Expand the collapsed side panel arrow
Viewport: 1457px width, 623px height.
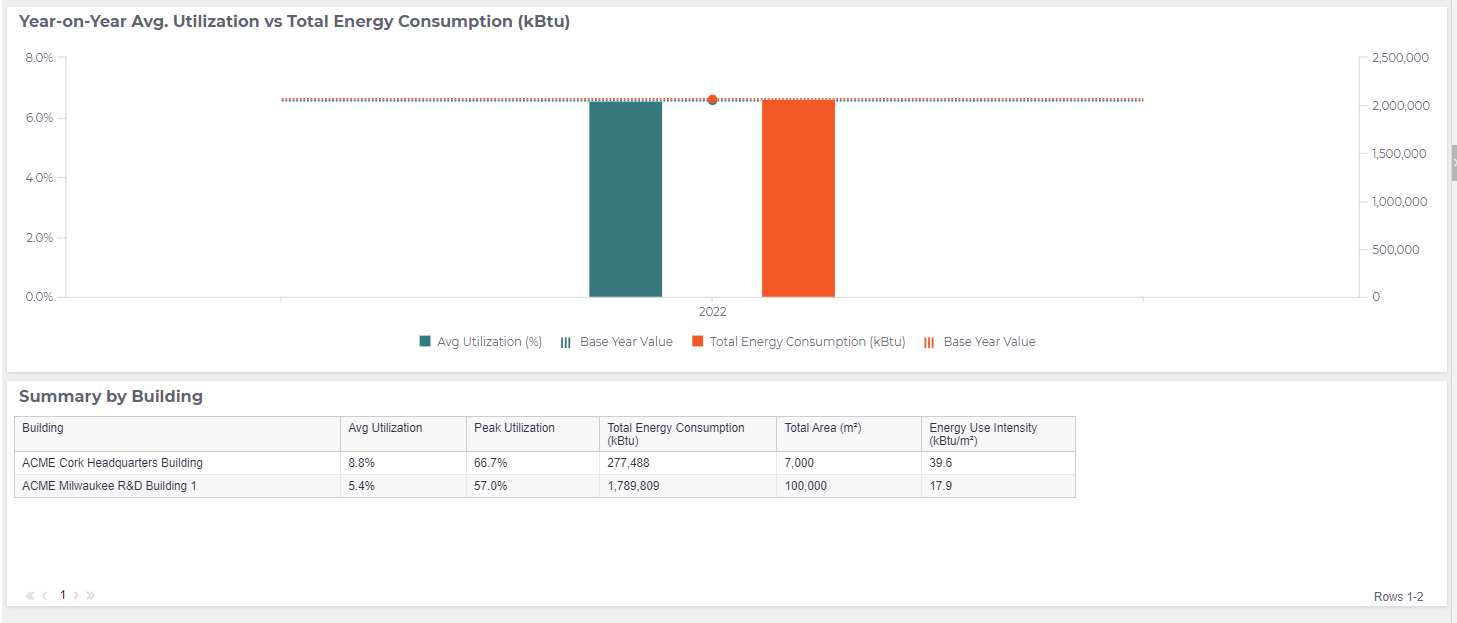[x=1453, y=160]
